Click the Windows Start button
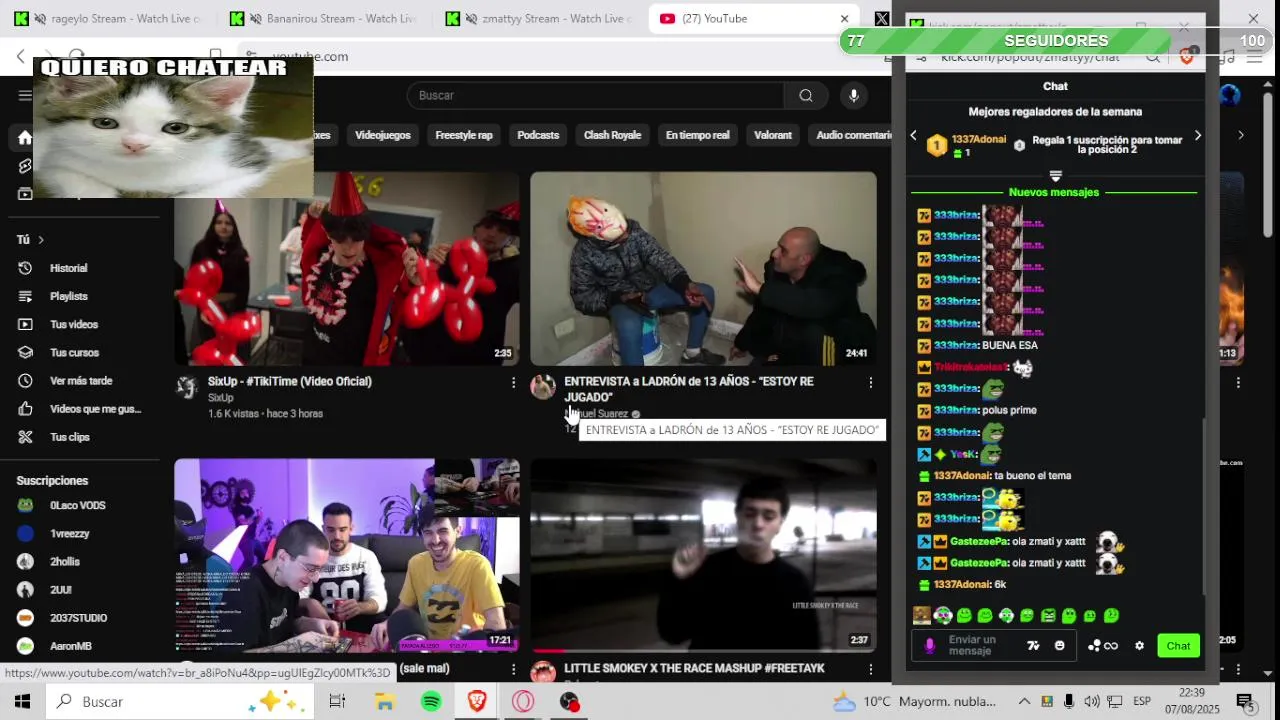This screenshot has height=720, width=1280. coord(22,702)
